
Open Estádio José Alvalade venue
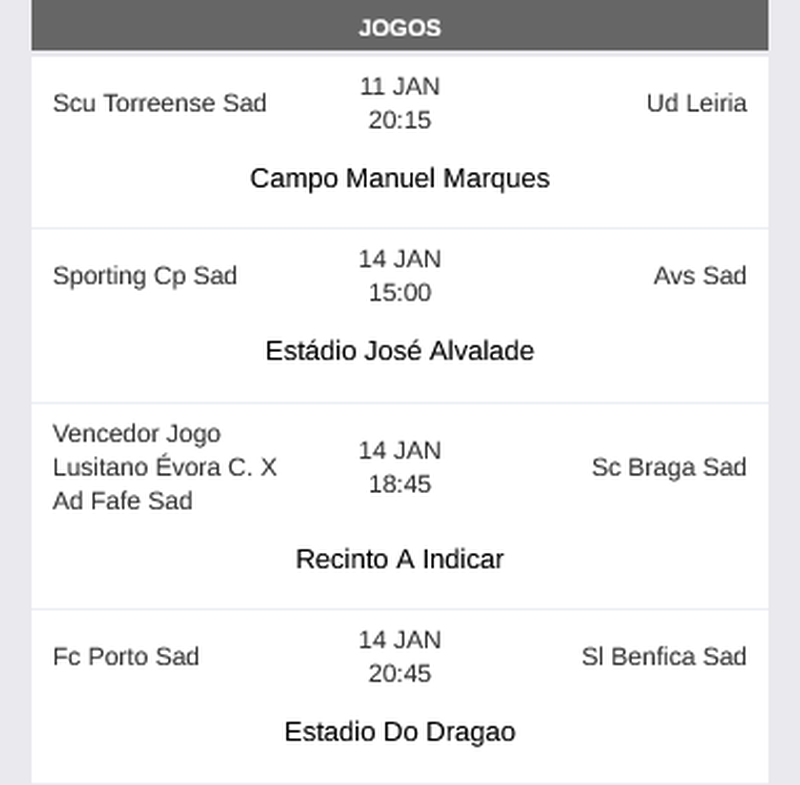(x=400, y=351)
